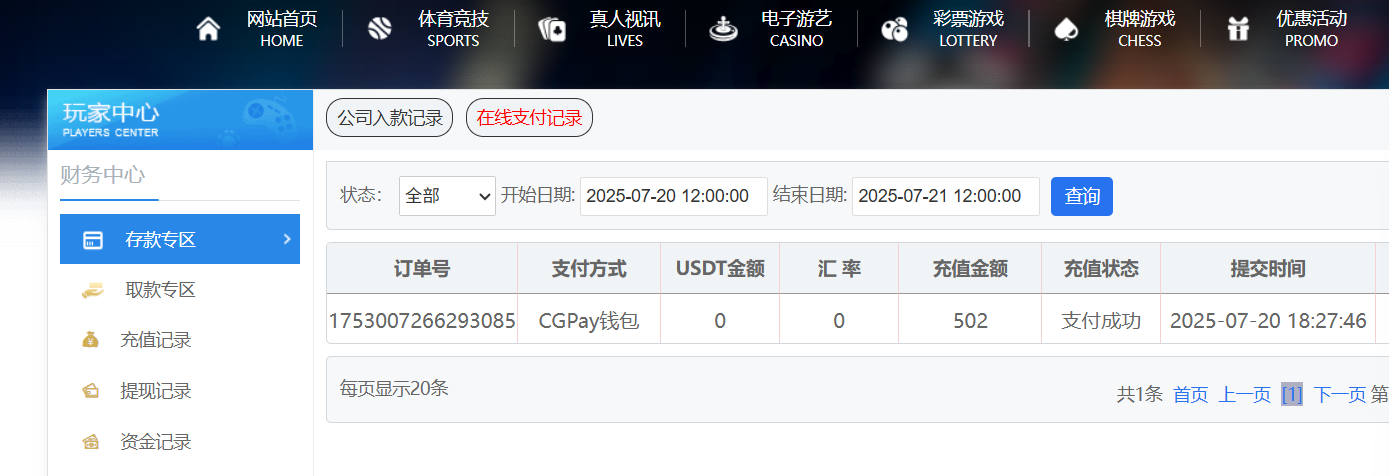Viewport: 1389px width, 476px height.
Task: Switch to 公司入款记录 tab
Action: 390,118
